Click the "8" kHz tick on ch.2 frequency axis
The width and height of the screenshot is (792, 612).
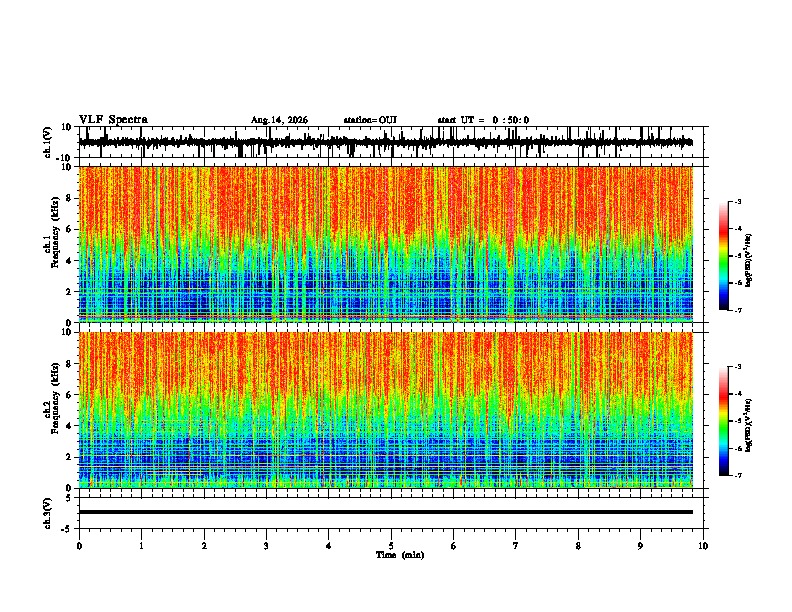click(x=70, y=364)
